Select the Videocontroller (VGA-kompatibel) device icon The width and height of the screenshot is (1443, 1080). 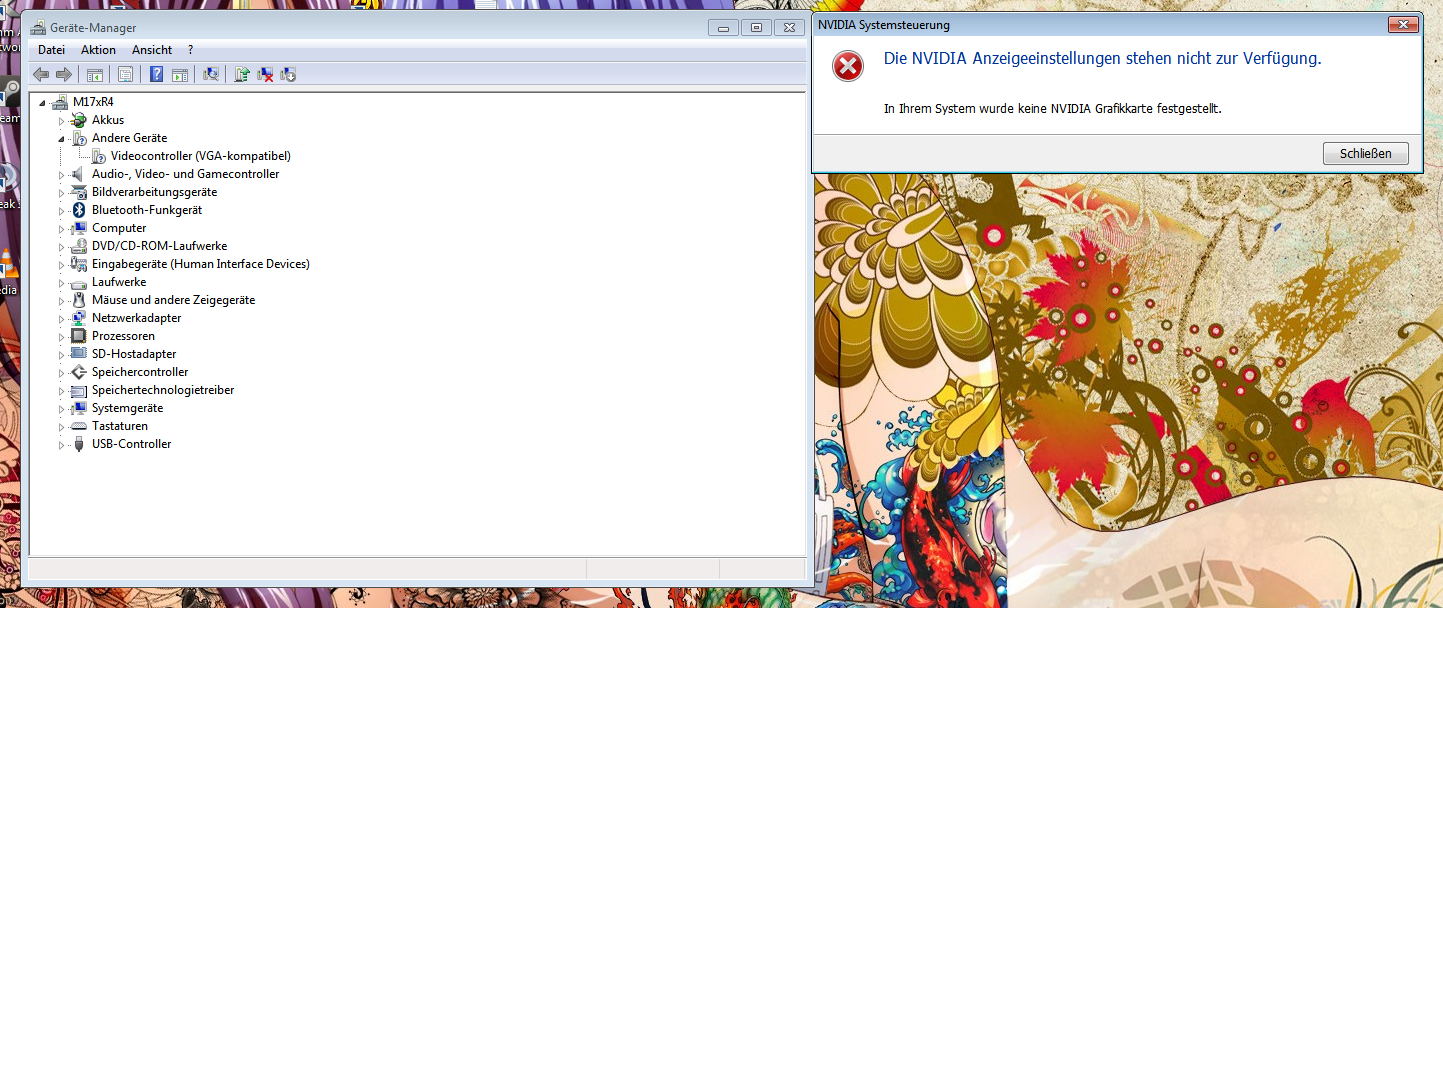point(99,156)
